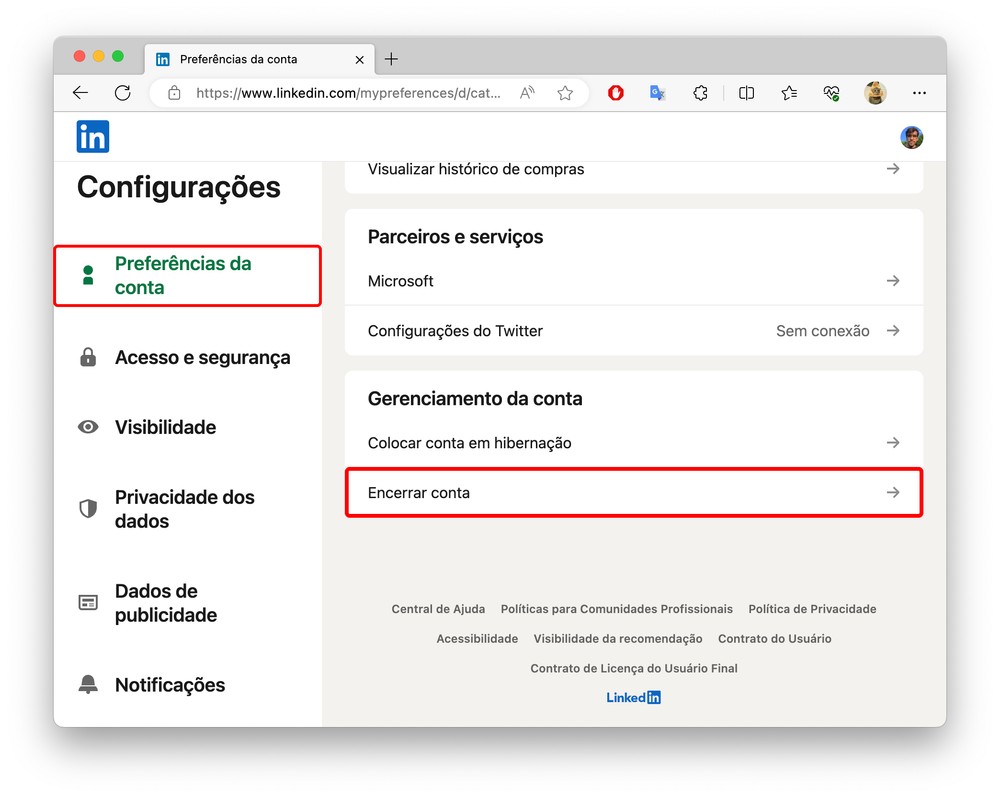Open Privacidade dos dados section
Screen dimensions: 1000x798
tap(166, 509)
